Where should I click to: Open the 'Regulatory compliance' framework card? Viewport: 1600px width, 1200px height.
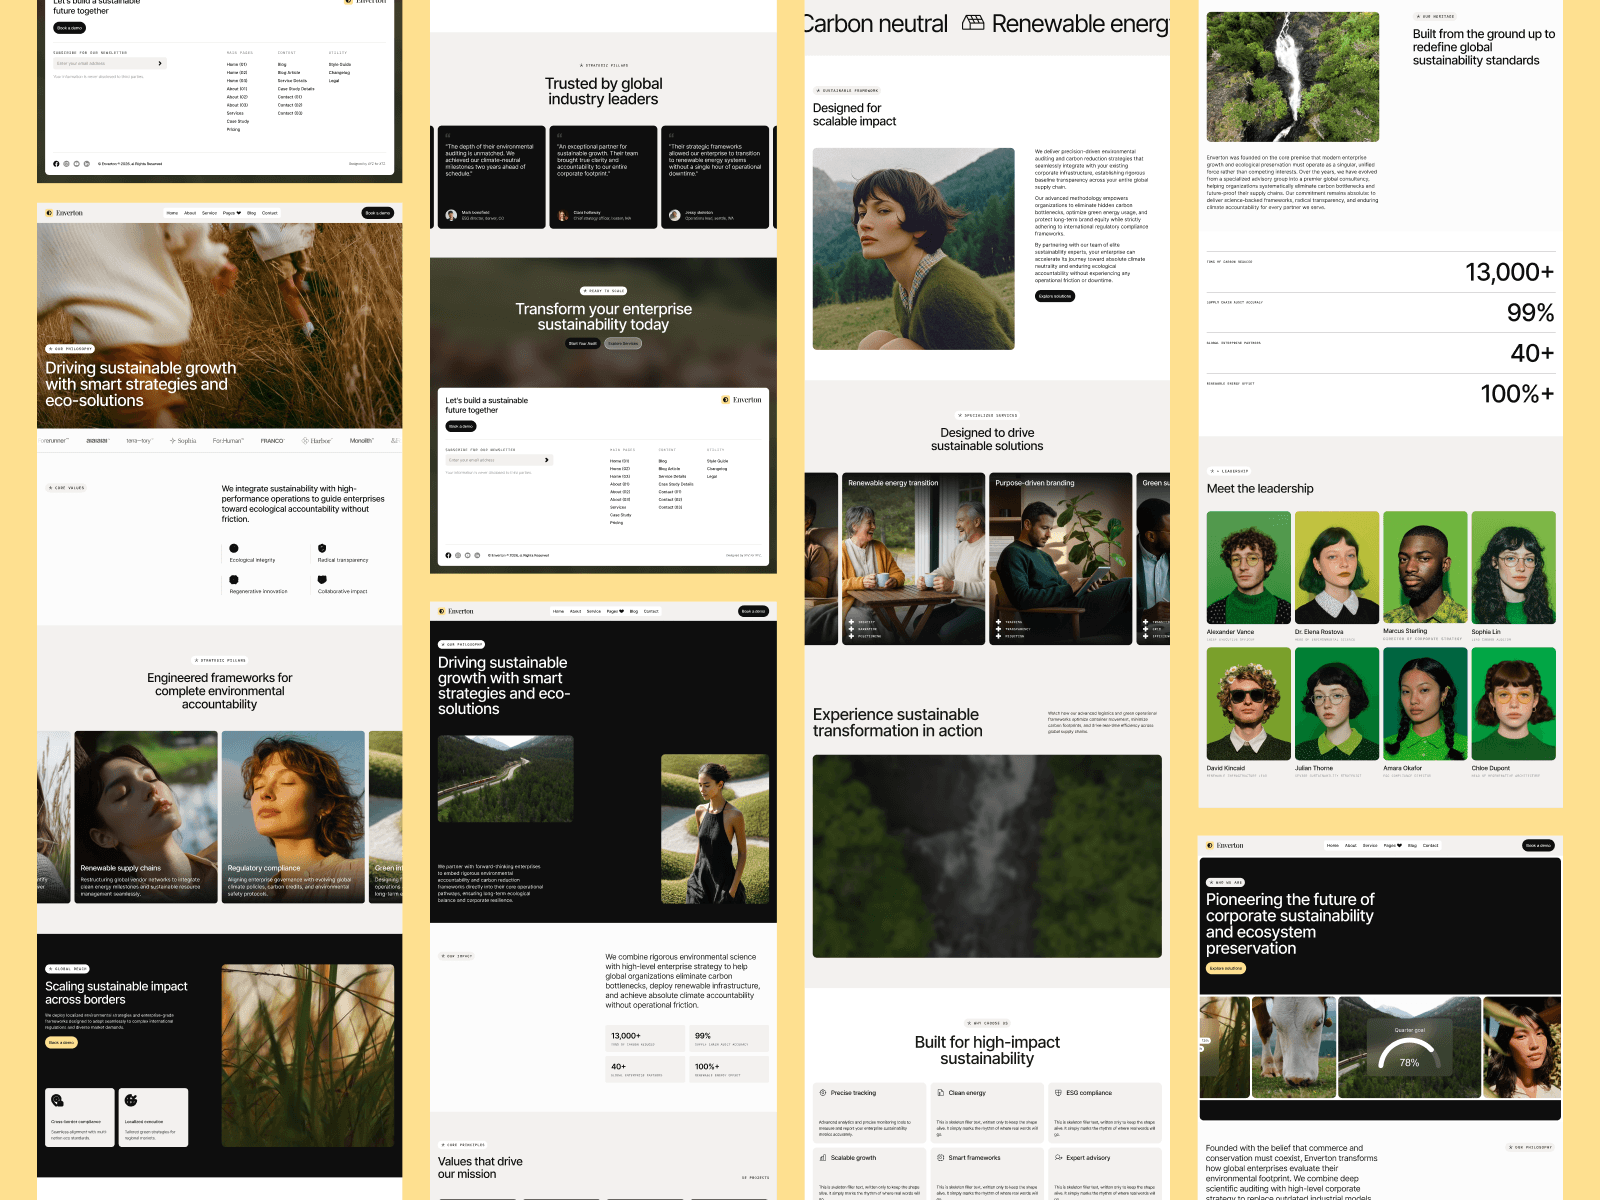point(293,817)
